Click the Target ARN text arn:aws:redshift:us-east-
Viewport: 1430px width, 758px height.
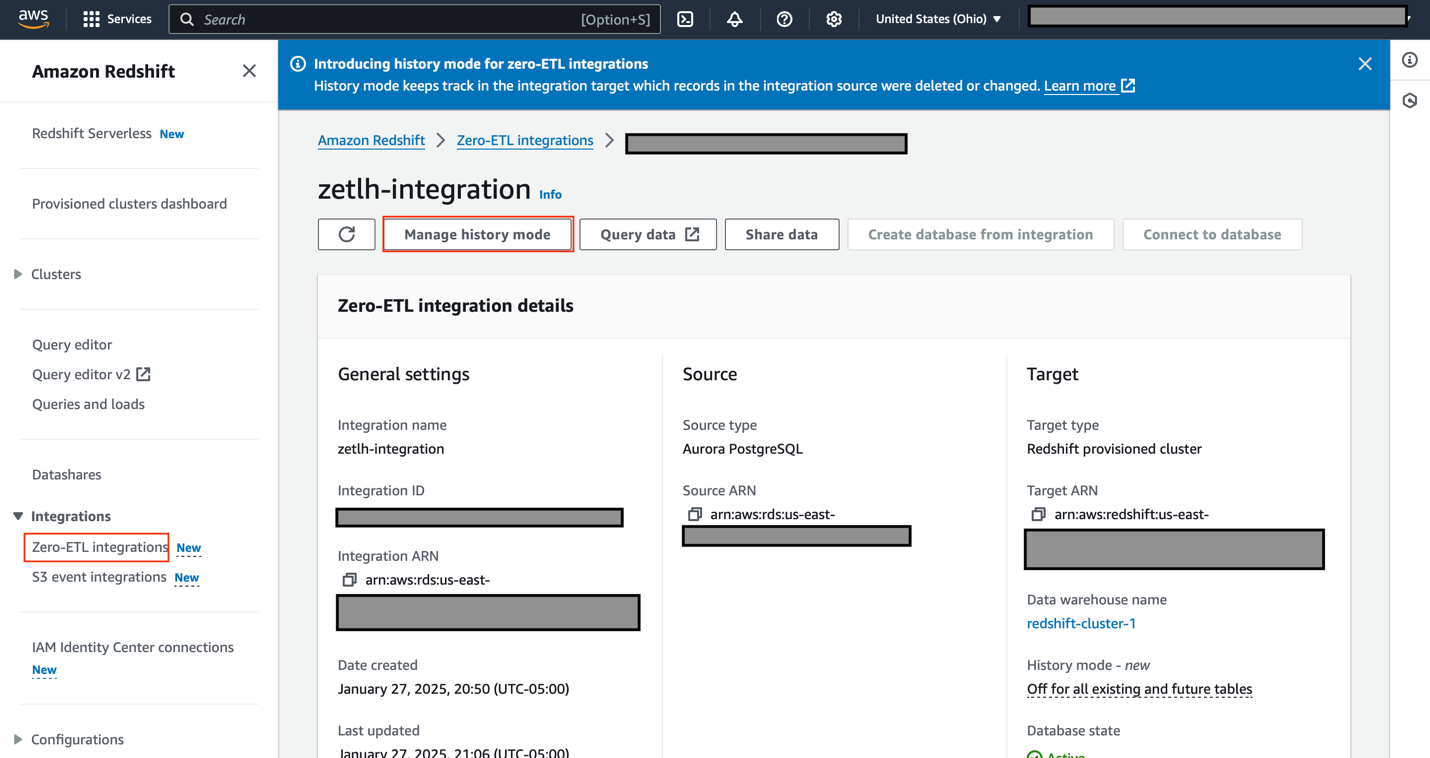pyautogui.click(x=1132, y=515)
